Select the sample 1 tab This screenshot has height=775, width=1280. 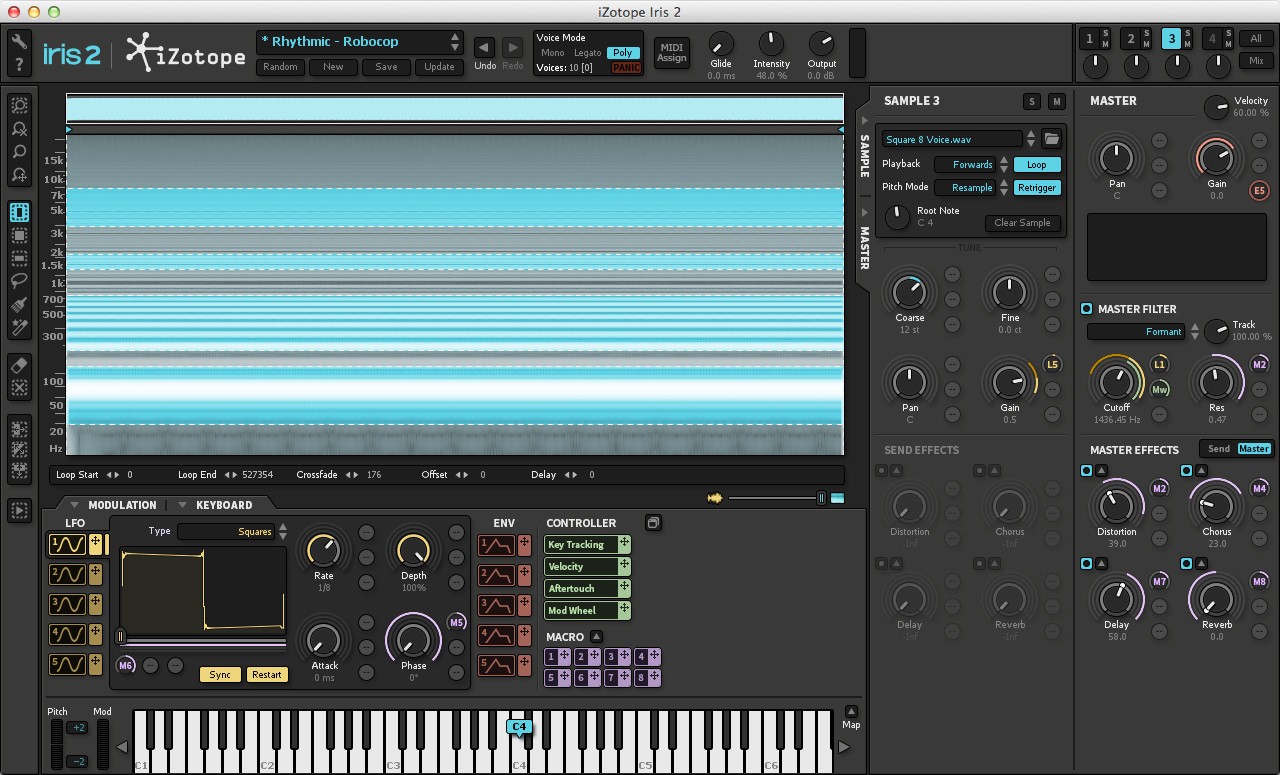click(x=1089, y=39)
